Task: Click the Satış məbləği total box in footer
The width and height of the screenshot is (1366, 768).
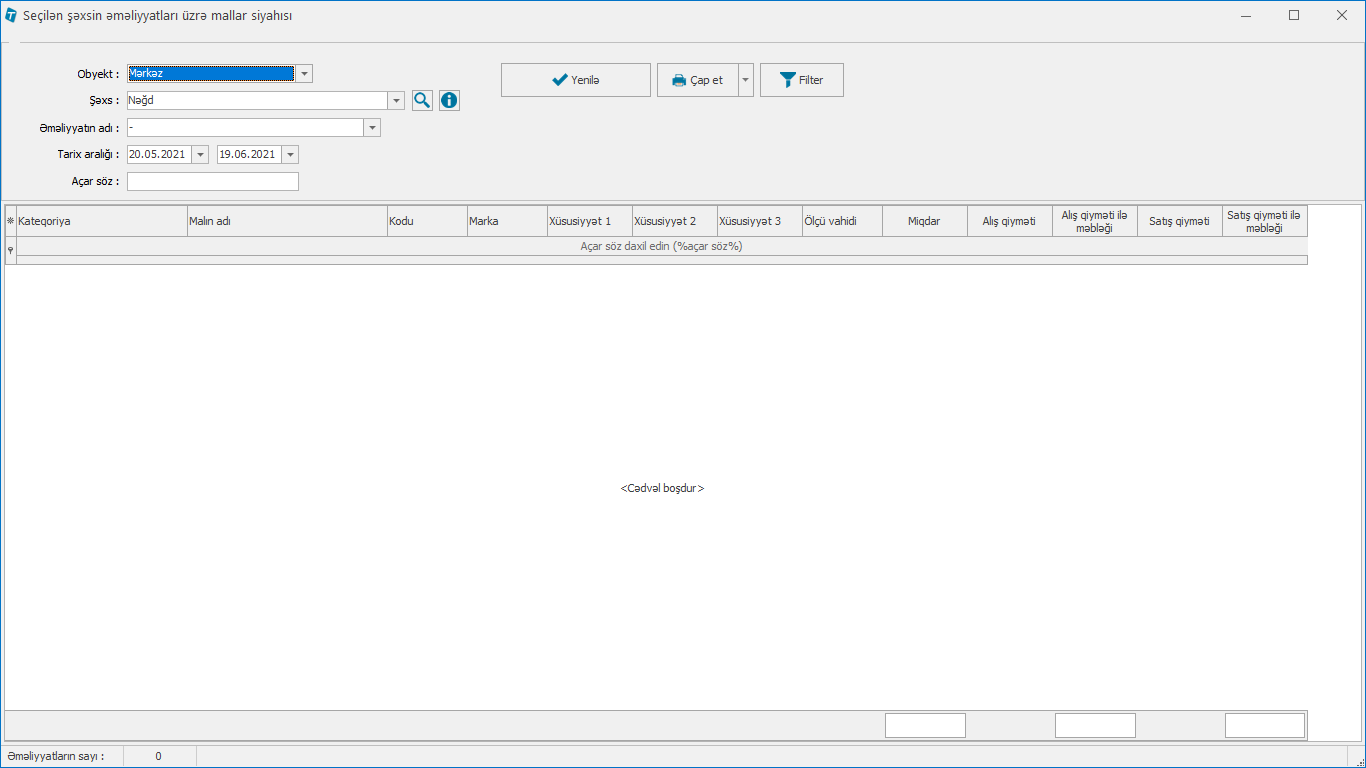Action: [x=1265, y=725]
